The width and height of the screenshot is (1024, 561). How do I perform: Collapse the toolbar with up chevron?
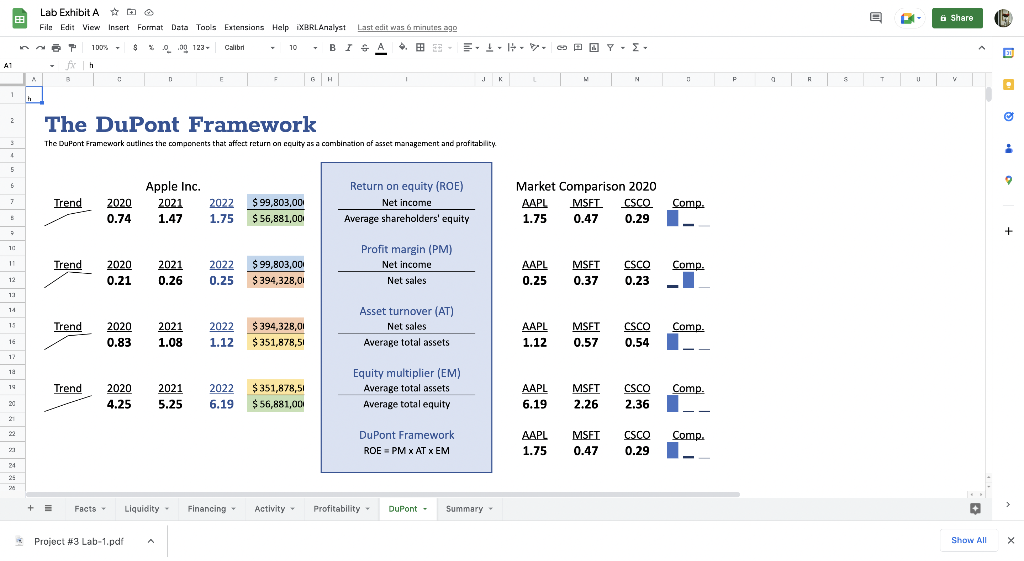(982, 48)
